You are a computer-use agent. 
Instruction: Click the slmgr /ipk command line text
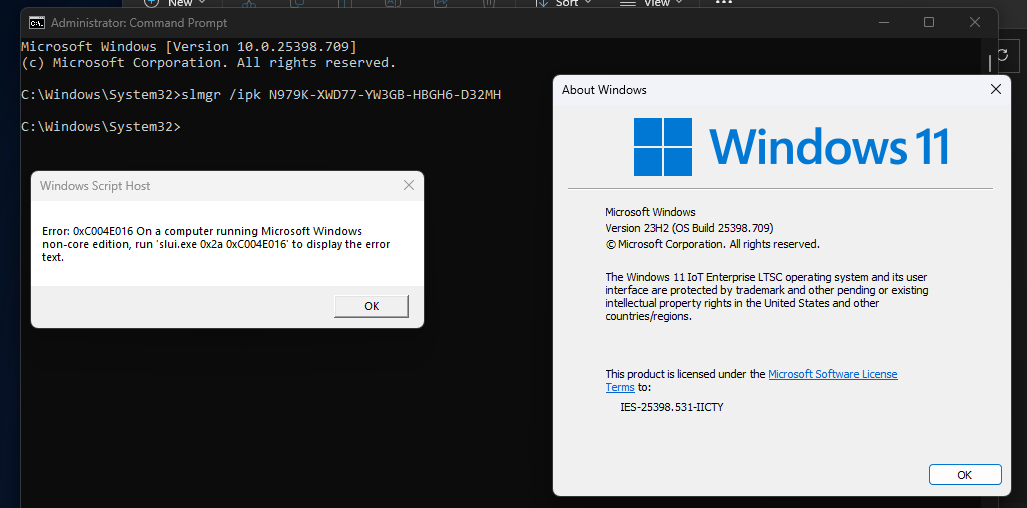[x=341, y=95]
